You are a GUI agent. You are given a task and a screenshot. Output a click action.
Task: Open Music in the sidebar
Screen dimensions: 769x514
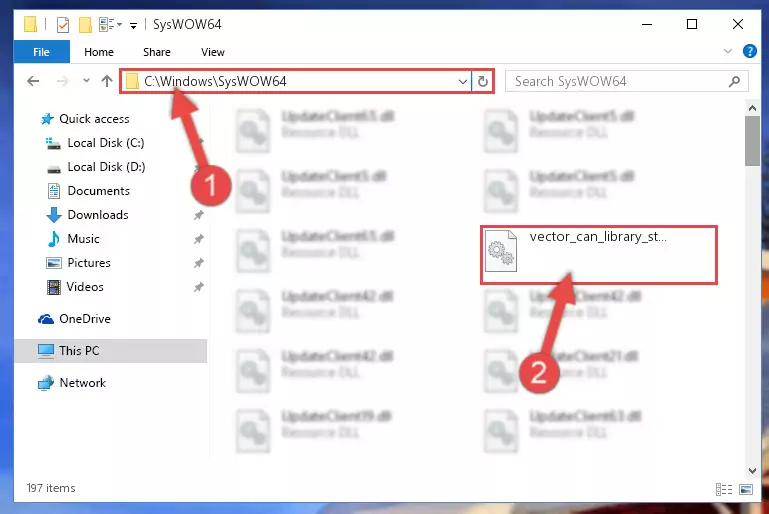tap(83, 239)
